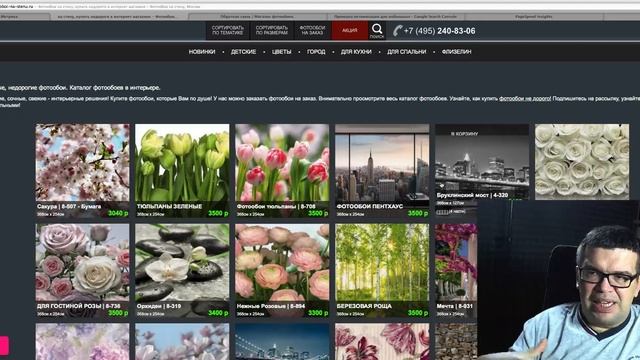Click Фотообои на заказ button
The width and height of the screenshot is (640, 360).
[x=312, y=30]
